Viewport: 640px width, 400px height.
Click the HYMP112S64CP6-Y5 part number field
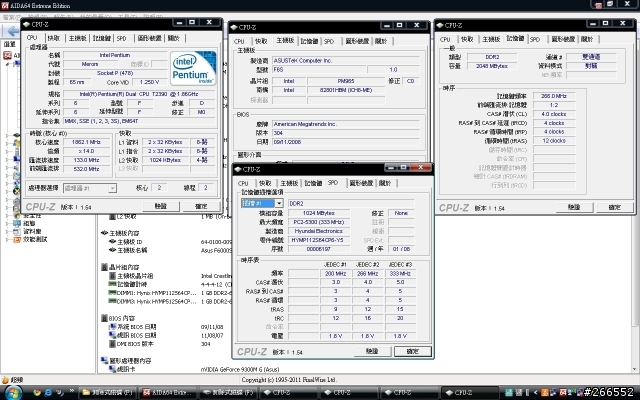317,240
